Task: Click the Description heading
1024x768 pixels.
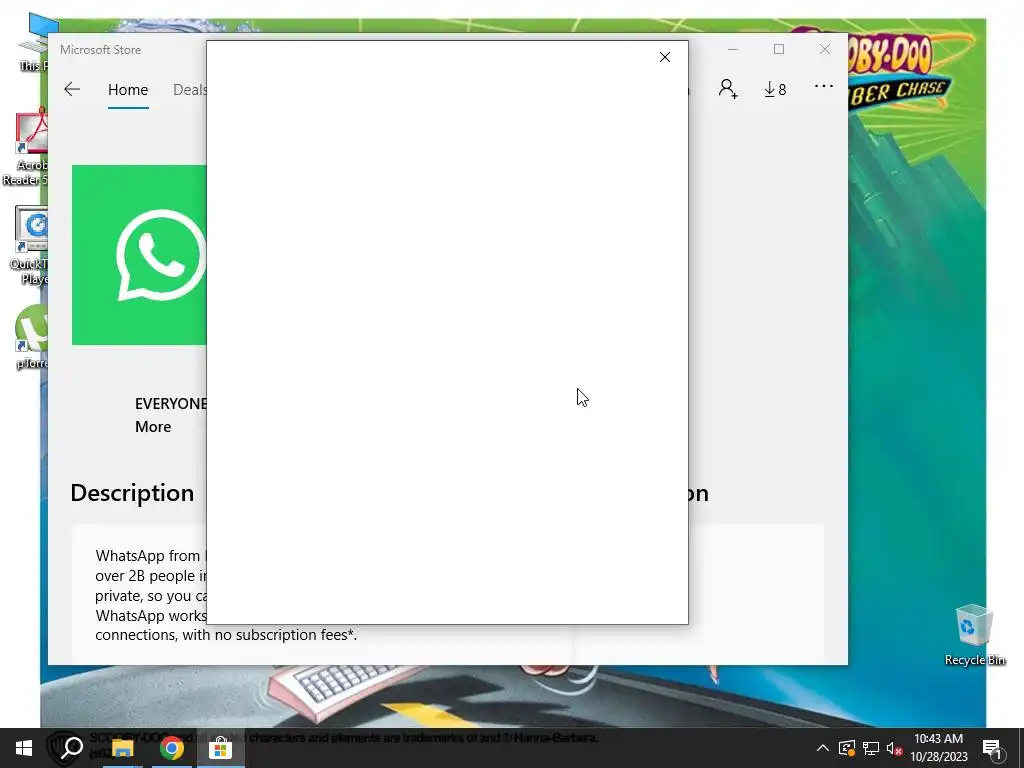Action: pyautogui.click(x=132, y=492)
